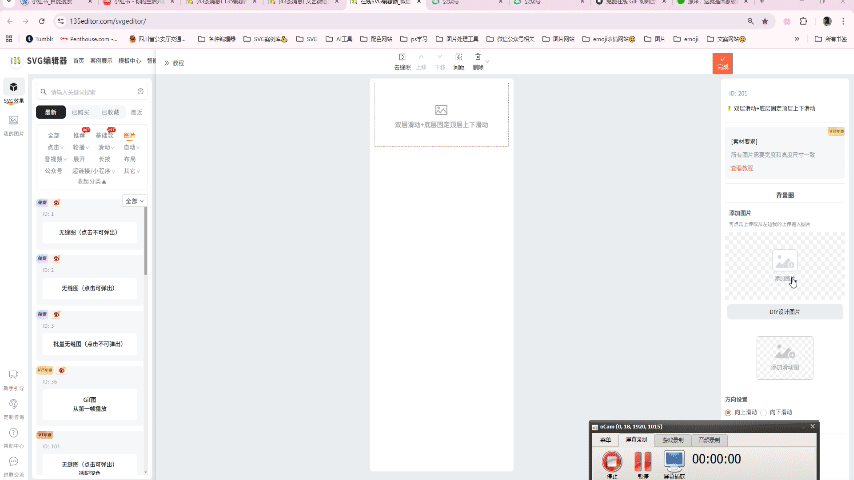Move element down with the 下移 icon

pyautogui.click(x=440, y=61)
